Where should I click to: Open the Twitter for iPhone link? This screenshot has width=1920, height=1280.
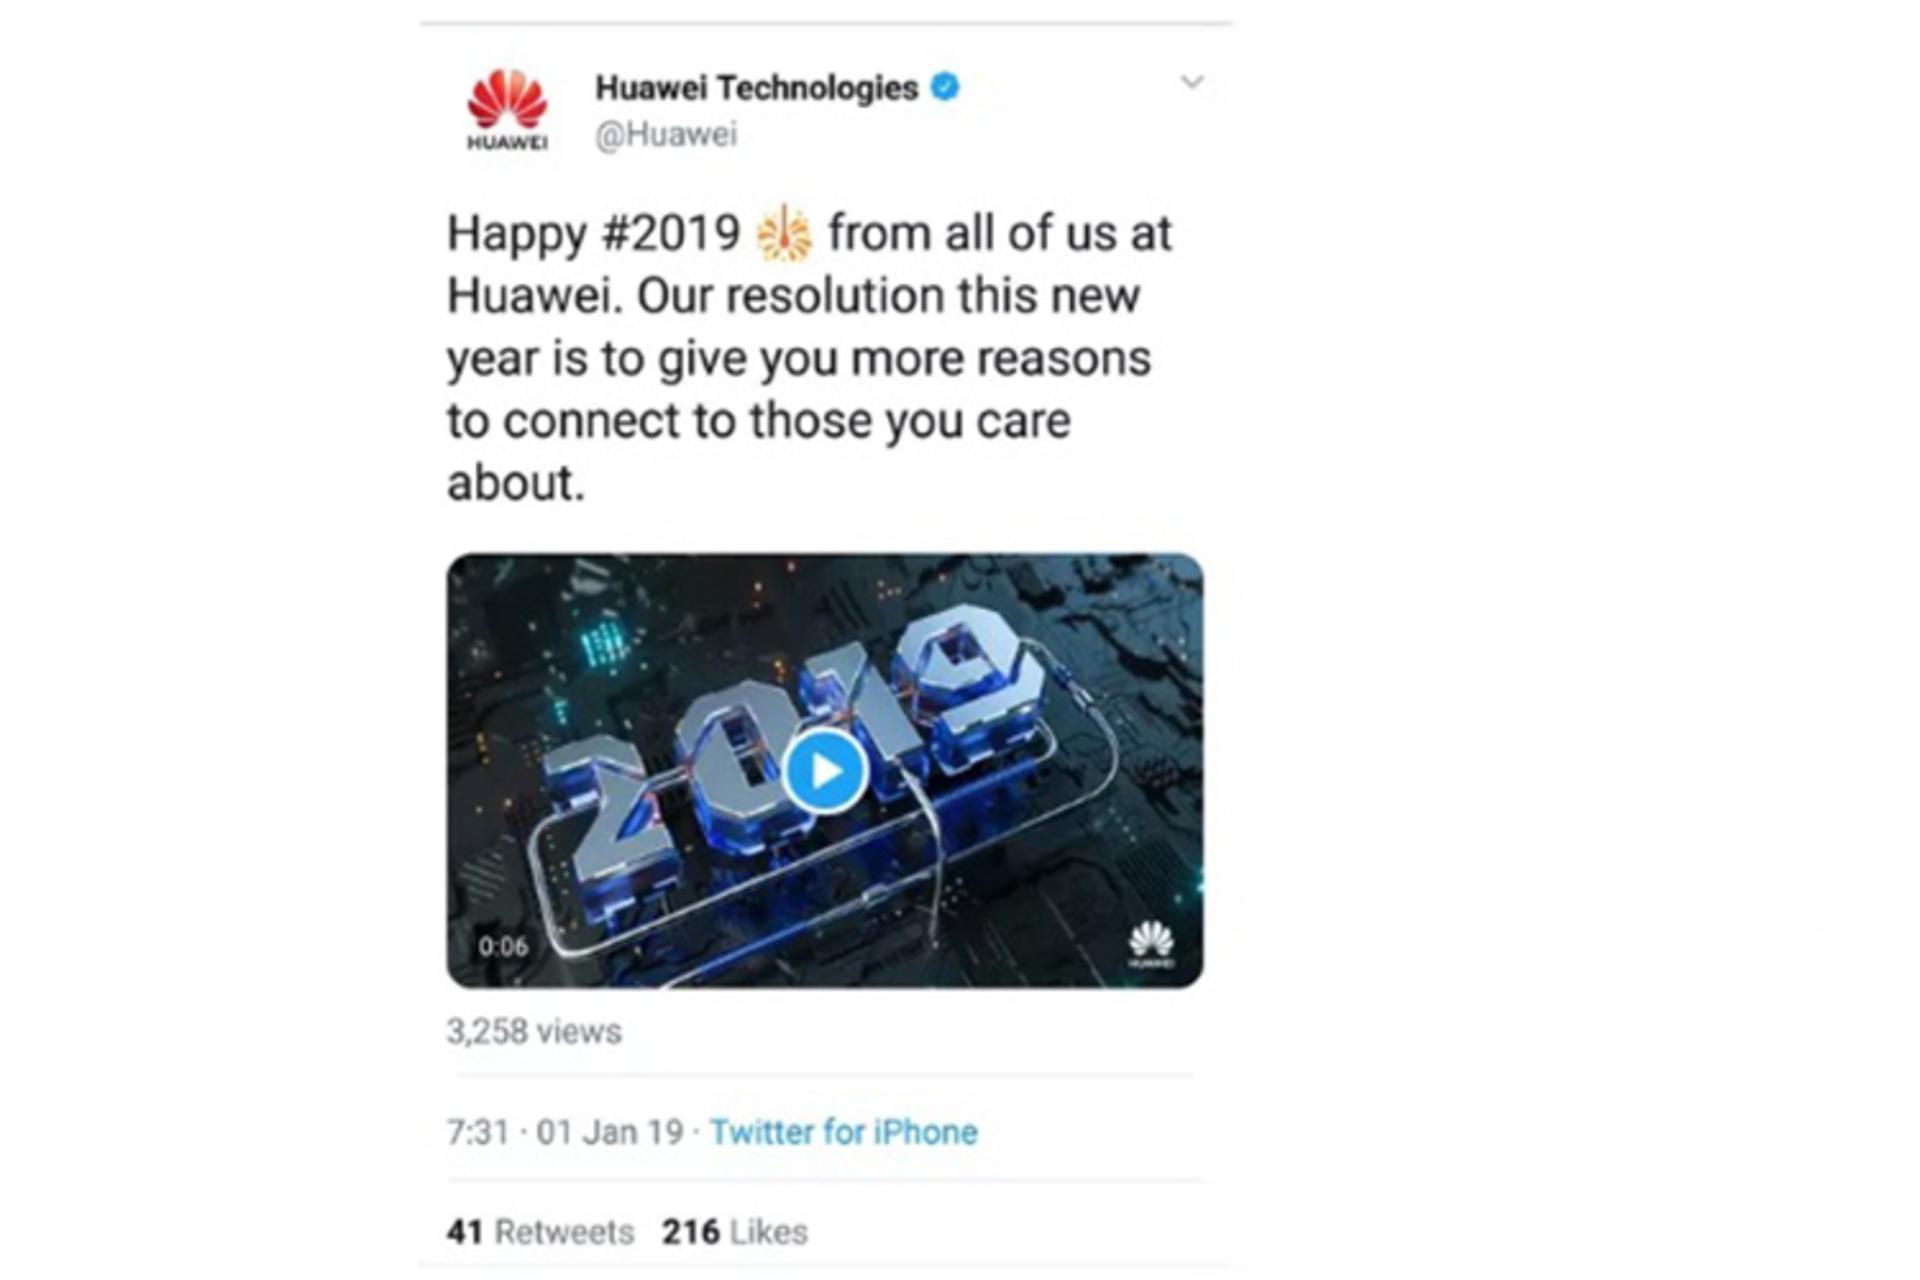tap(844, 1132)
